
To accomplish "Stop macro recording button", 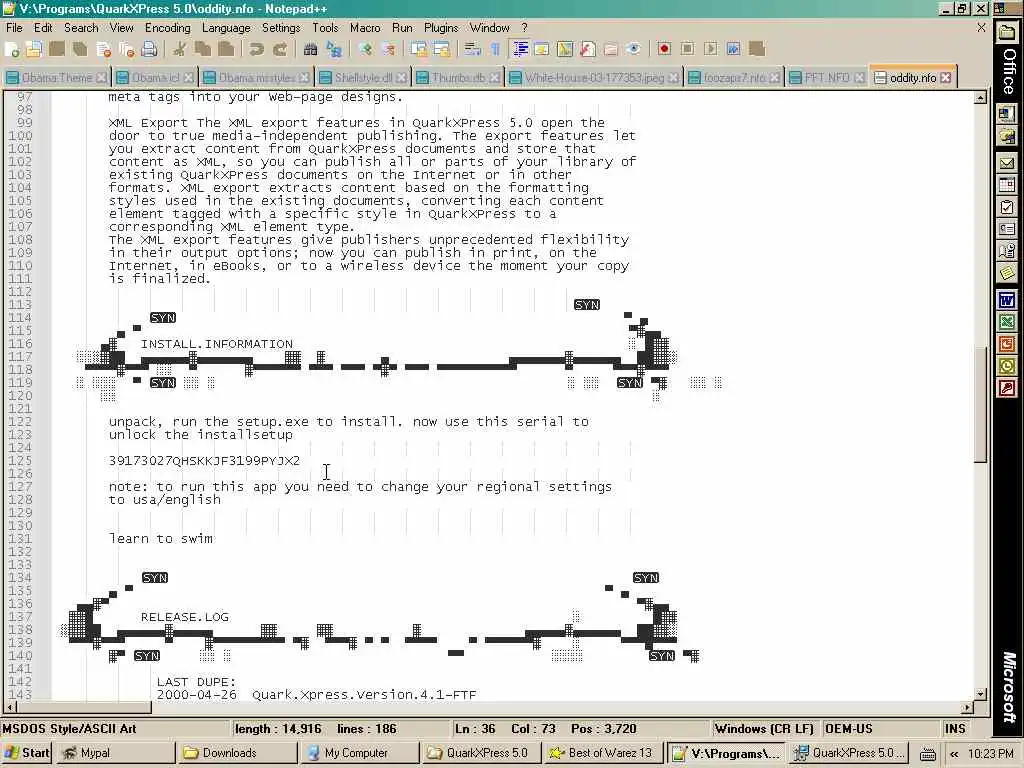I will click(x=687, y=50).
